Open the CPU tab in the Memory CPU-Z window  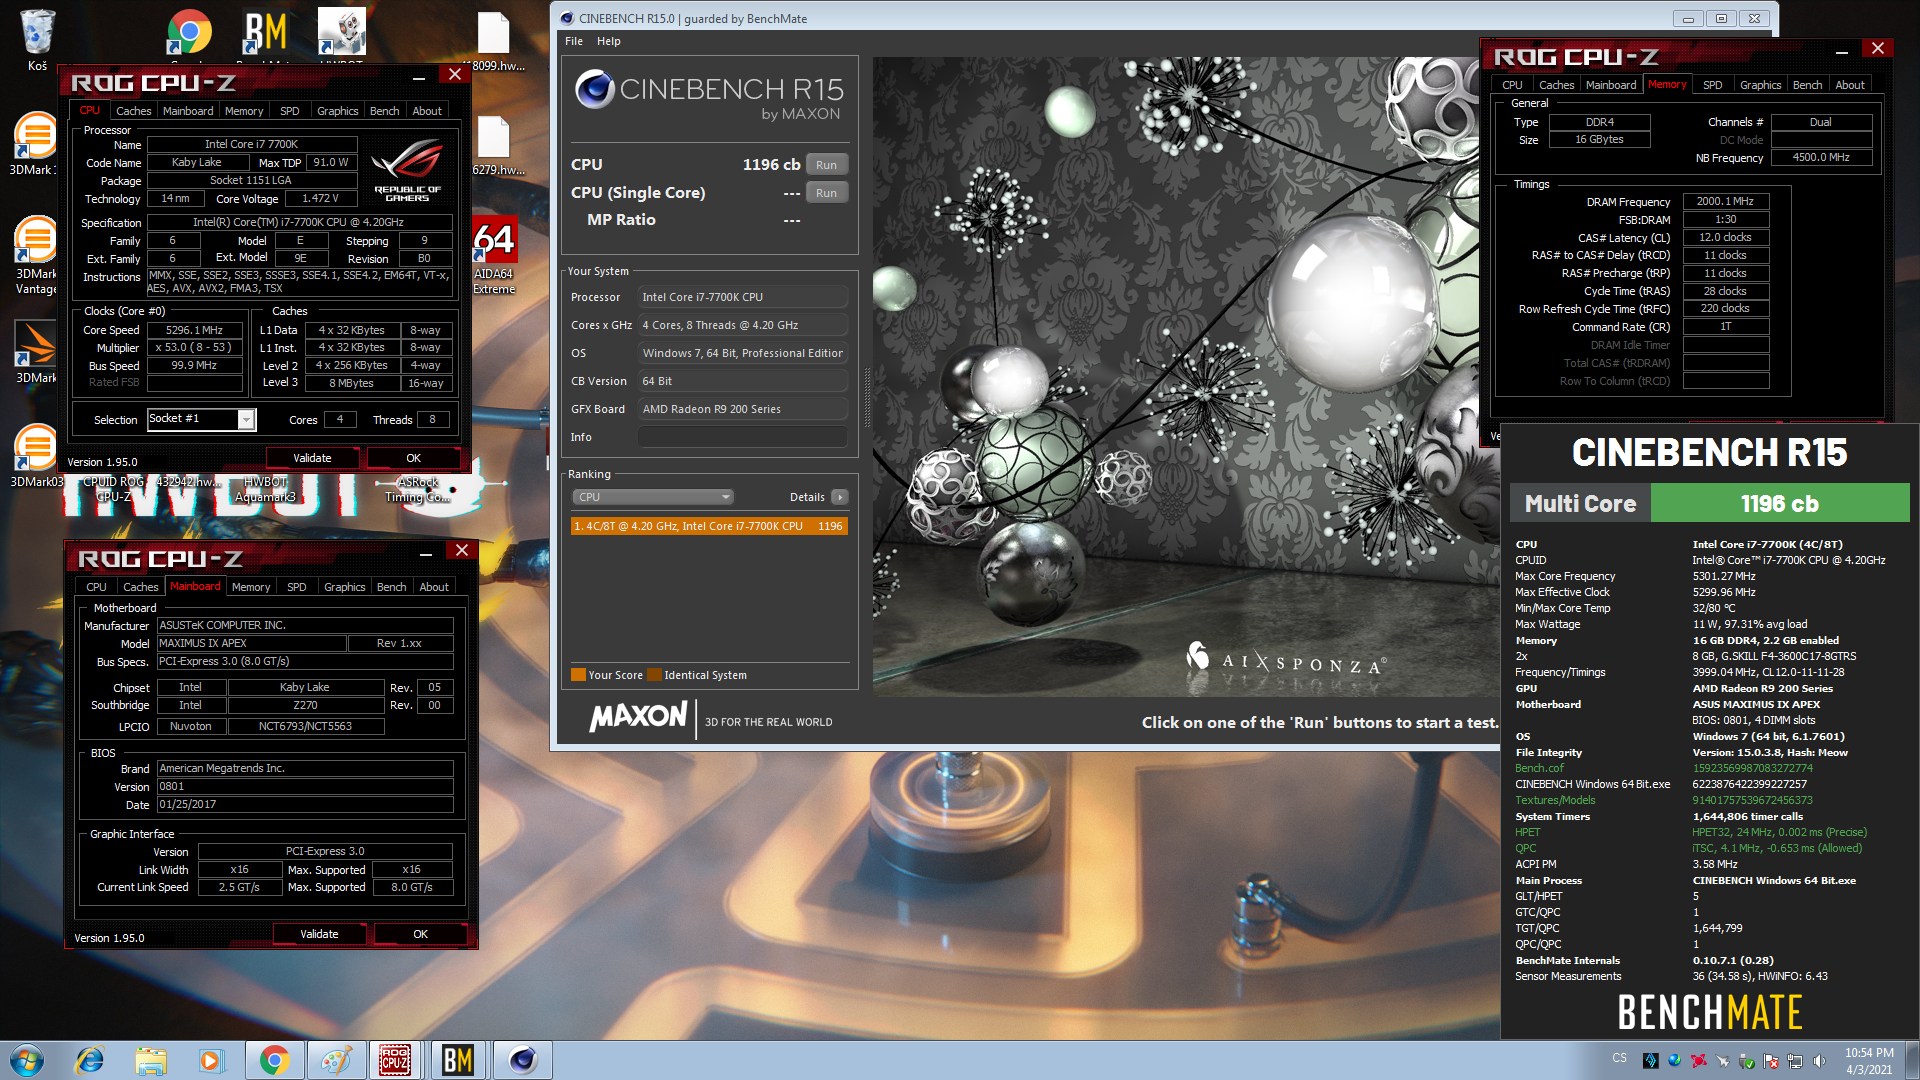[x=1512, y=85]
